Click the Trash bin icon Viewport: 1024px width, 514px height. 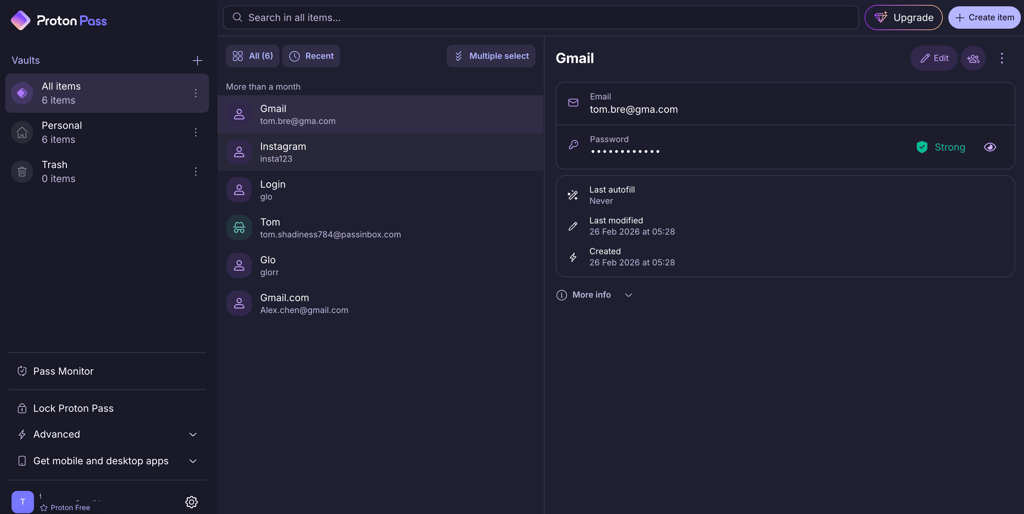[22, 172]
